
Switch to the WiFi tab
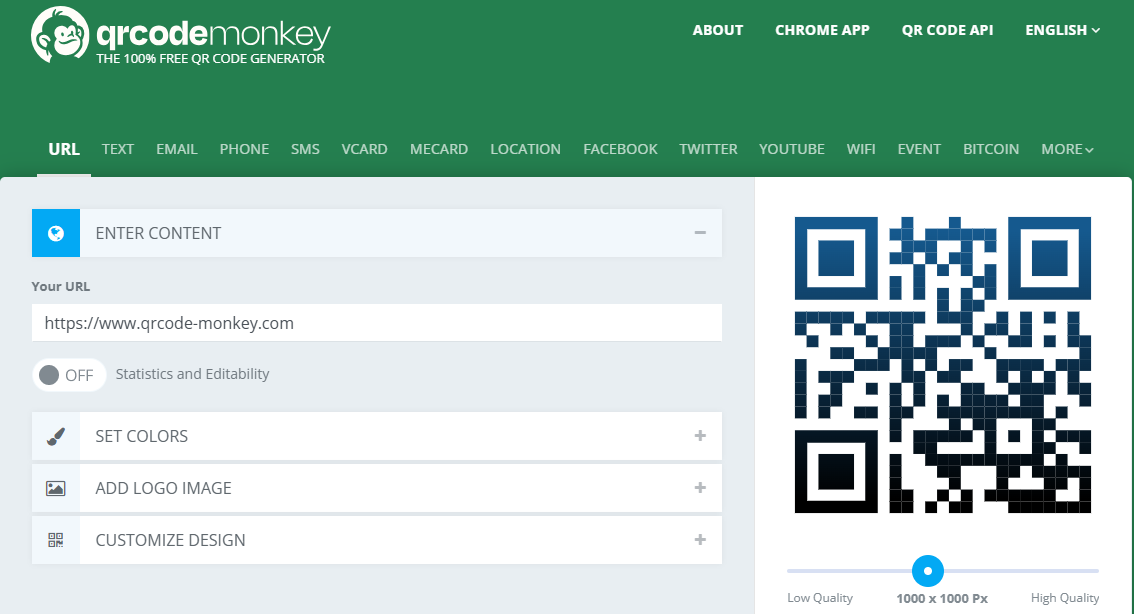[861, 149]
